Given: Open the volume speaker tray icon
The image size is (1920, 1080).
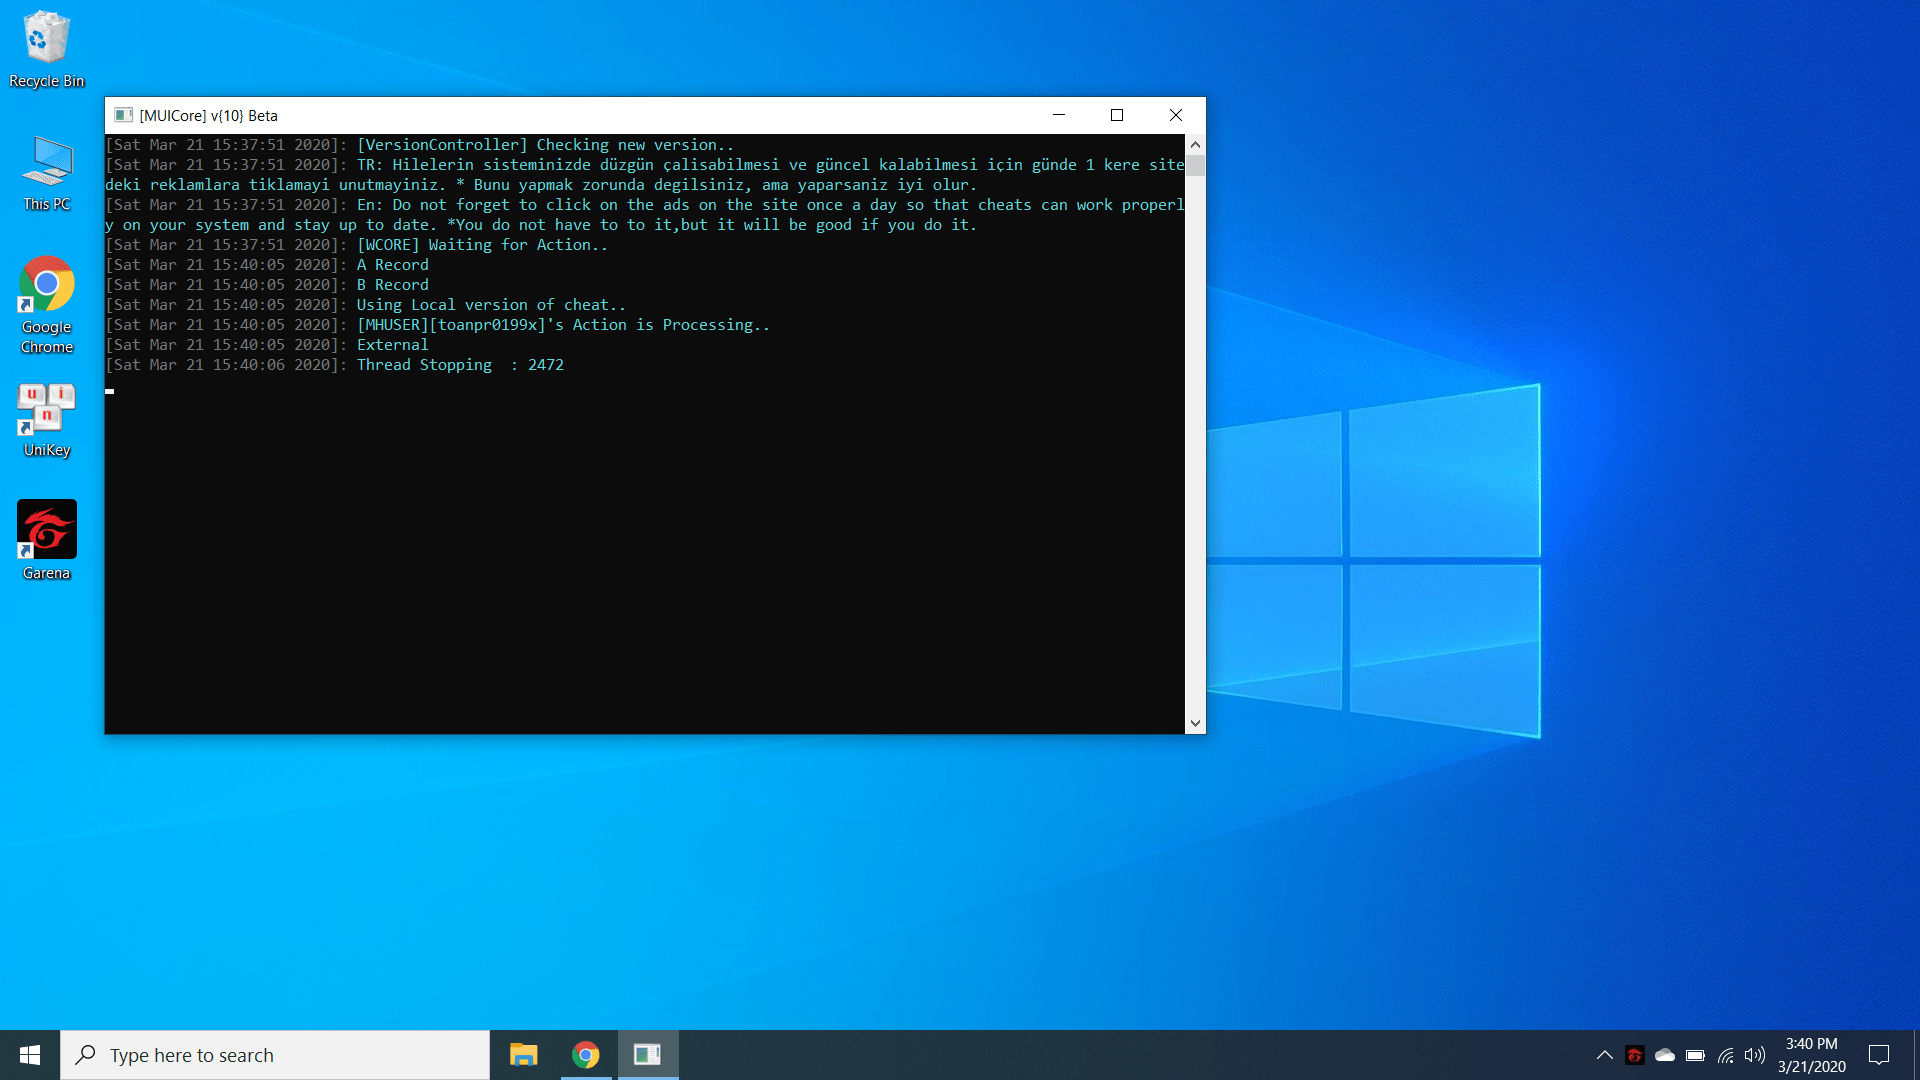Looking at the screenshot, I should 1755,1055.
